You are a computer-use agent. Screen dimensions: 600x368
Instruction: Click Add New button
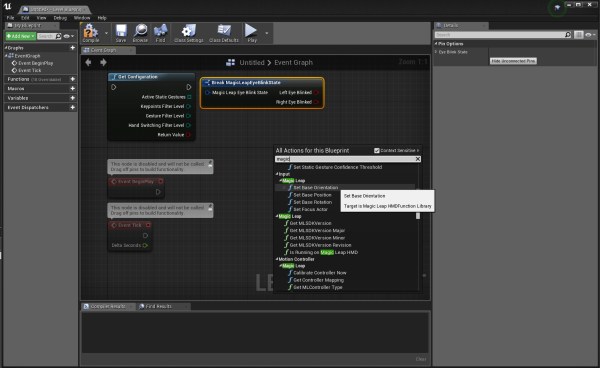(x=21, y=36)
